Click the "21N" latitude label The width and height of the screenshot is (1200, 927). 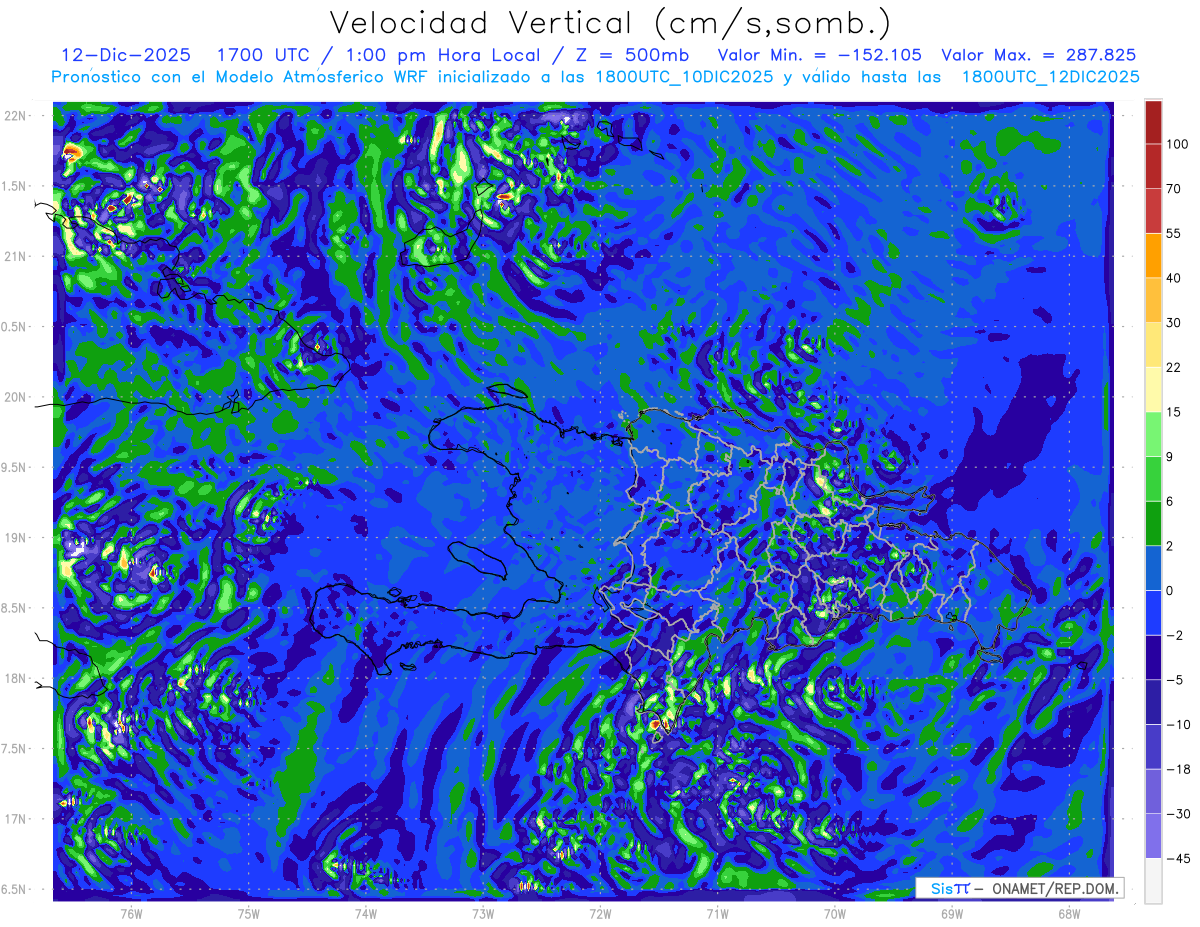tap(17, 256)
